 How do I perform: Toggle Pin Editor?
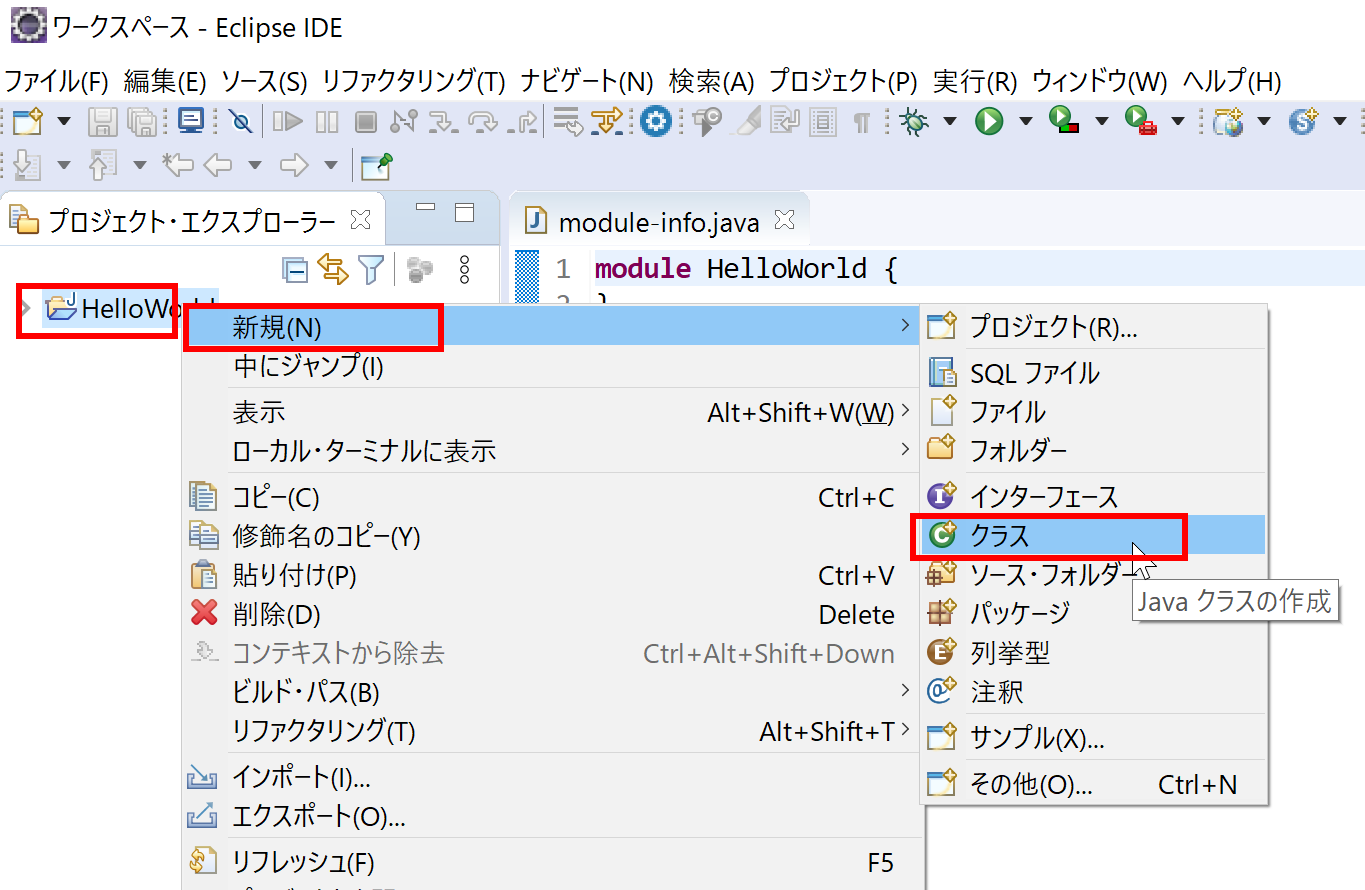(x=376, y=164)
